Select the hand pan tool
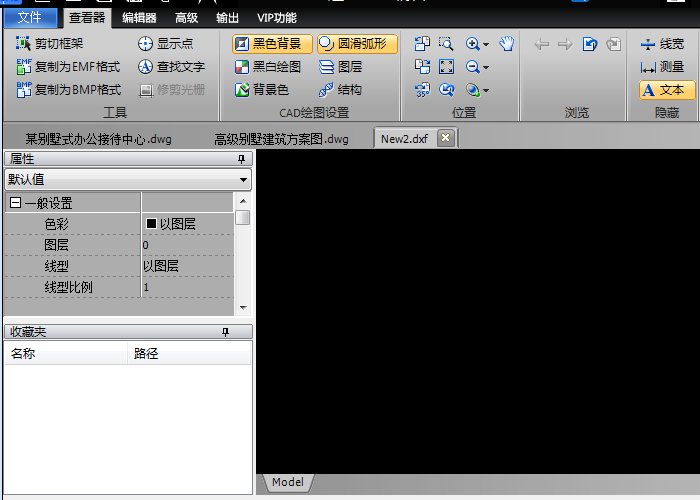 [x=507, y=43]
